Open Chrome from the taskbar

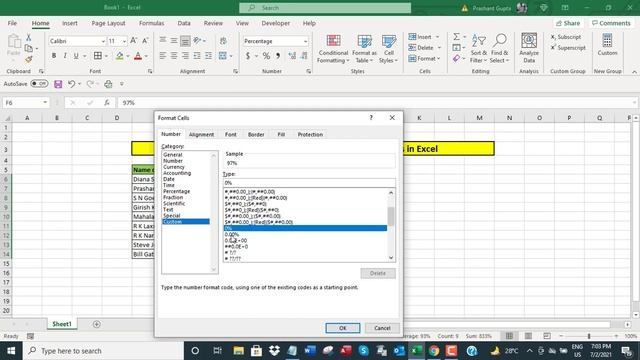click(433, 351)
